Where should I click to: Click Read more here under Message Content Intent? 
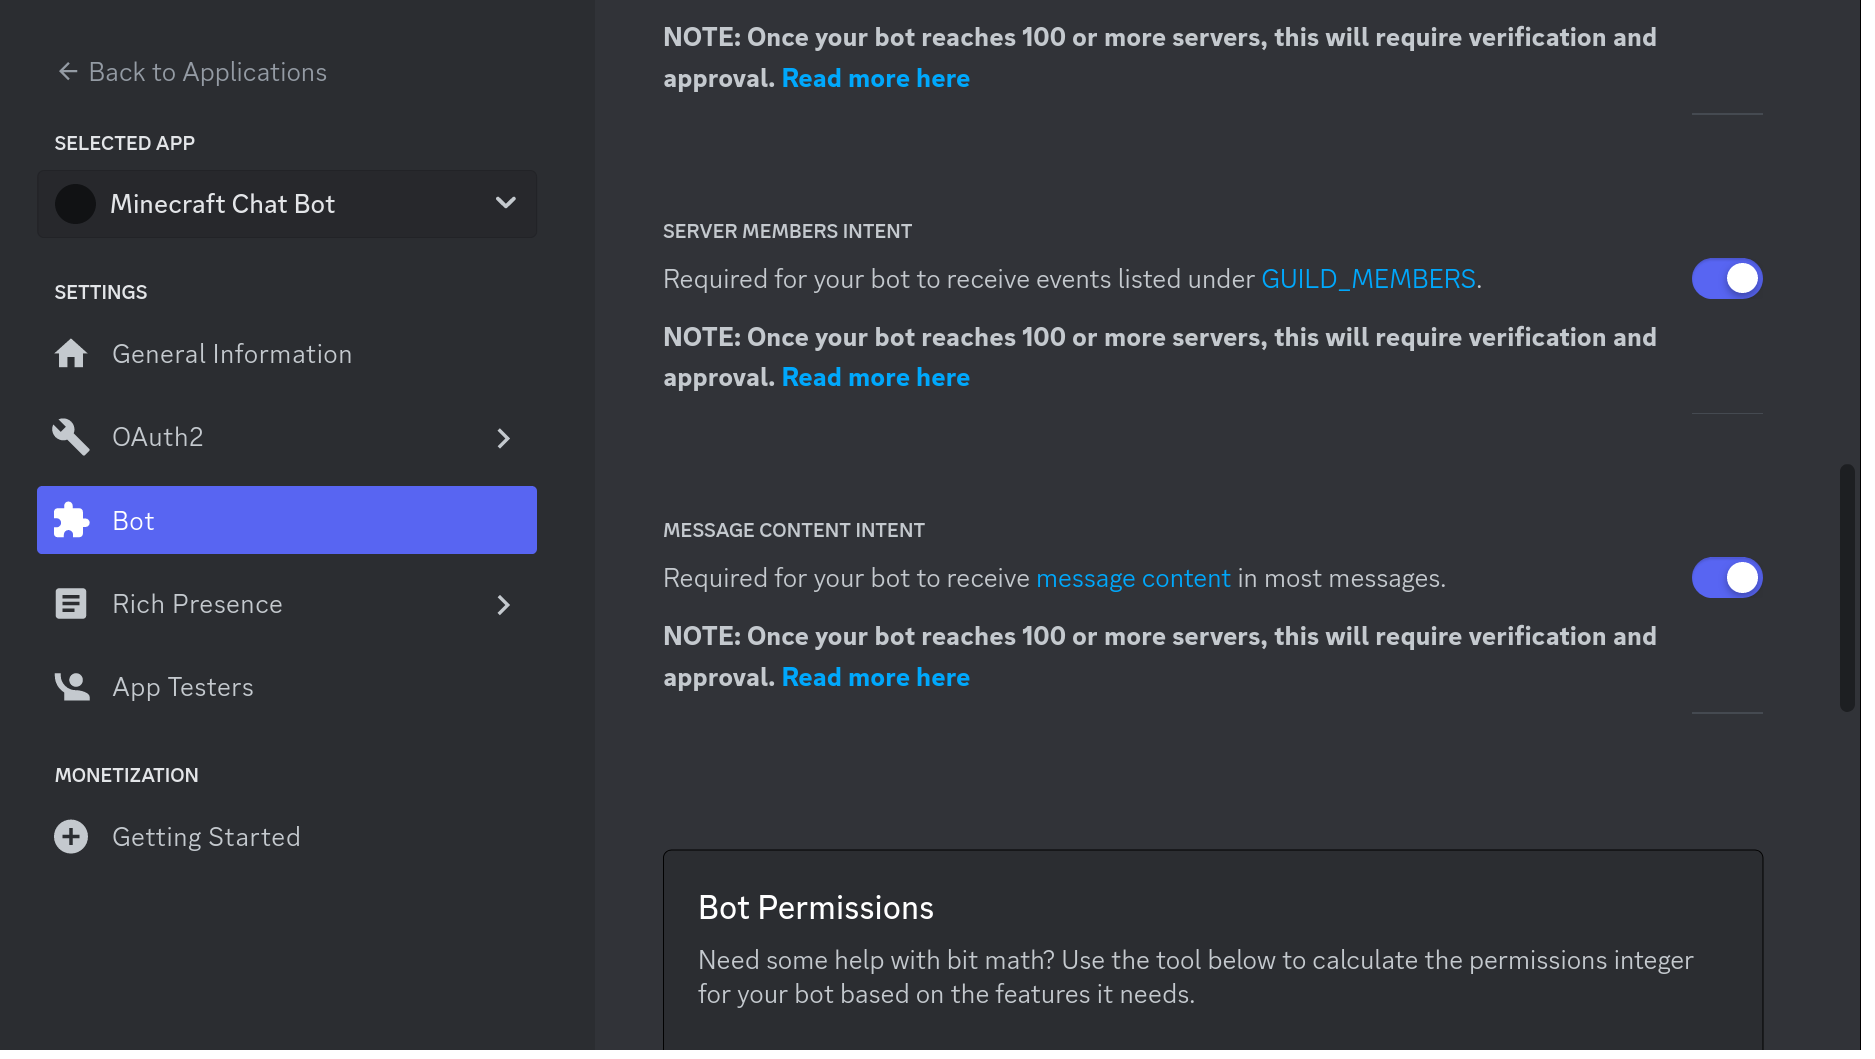point(875,677)
